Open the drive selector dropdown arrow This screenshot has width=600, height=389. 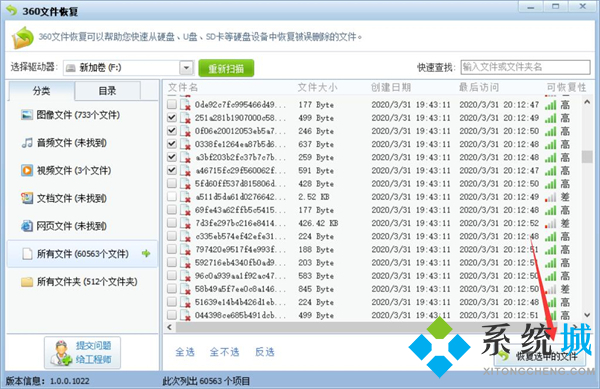(186, 68)
